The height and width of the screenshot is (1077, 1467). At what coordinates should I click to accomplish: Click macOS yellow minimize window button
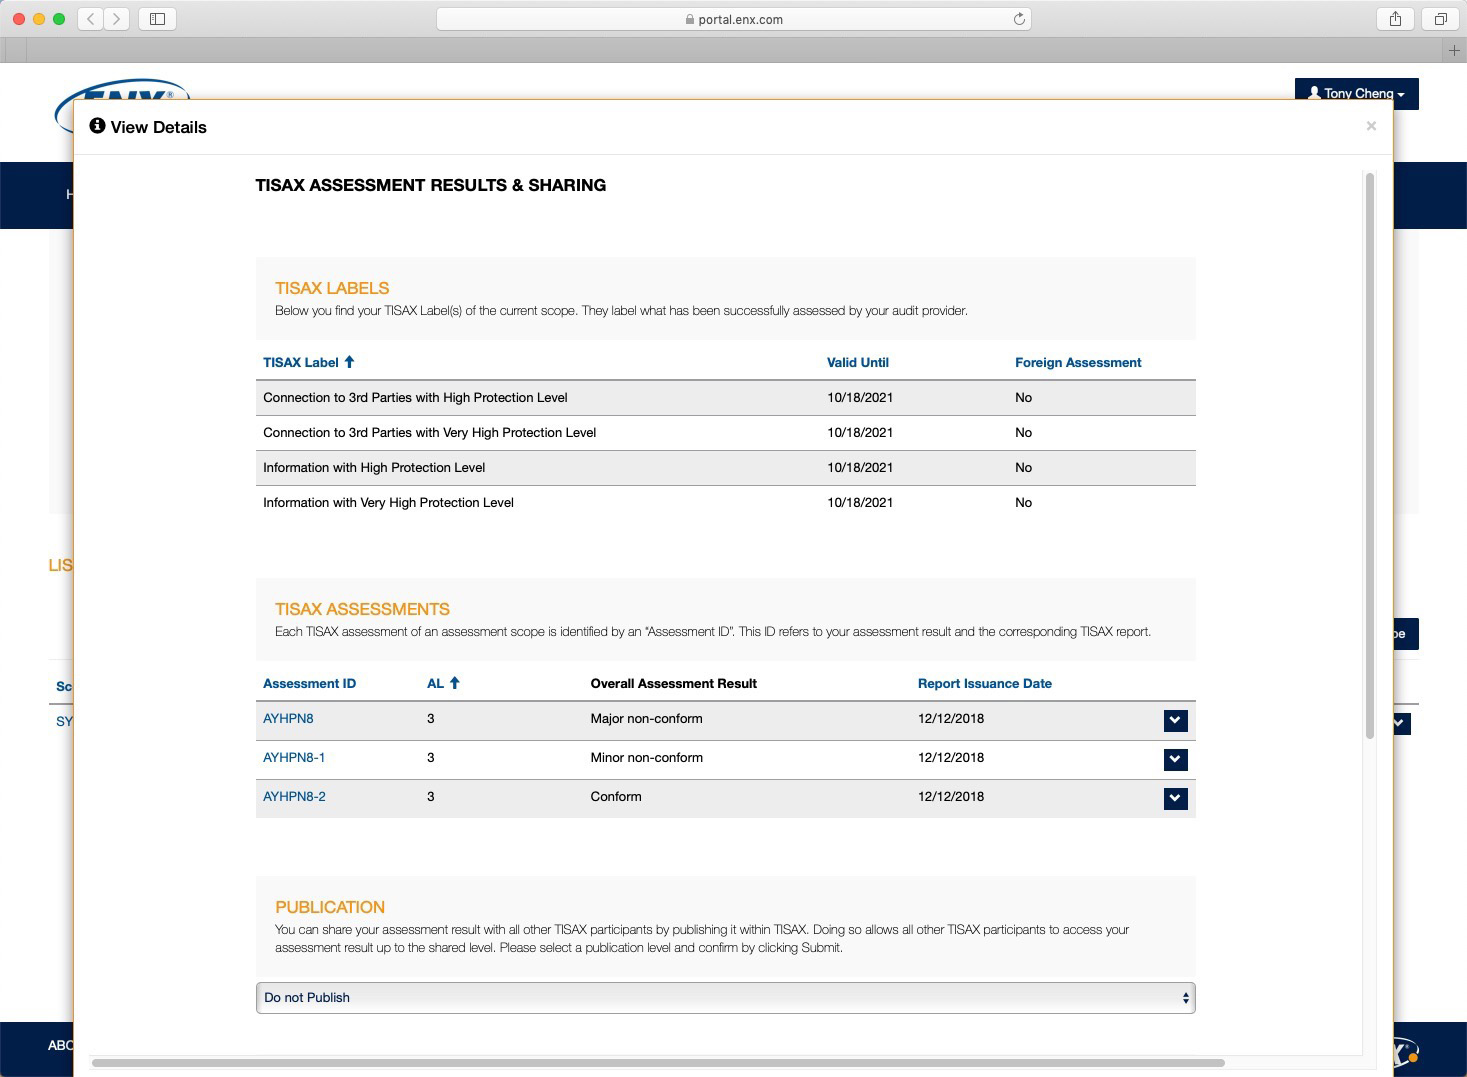click(39, 19)
